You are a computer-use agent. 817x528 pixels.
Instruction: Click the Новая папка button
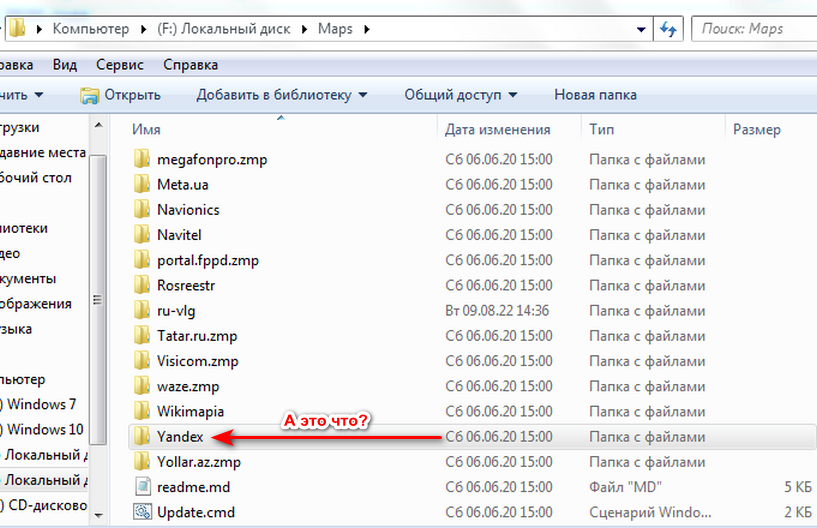(595, 95)
